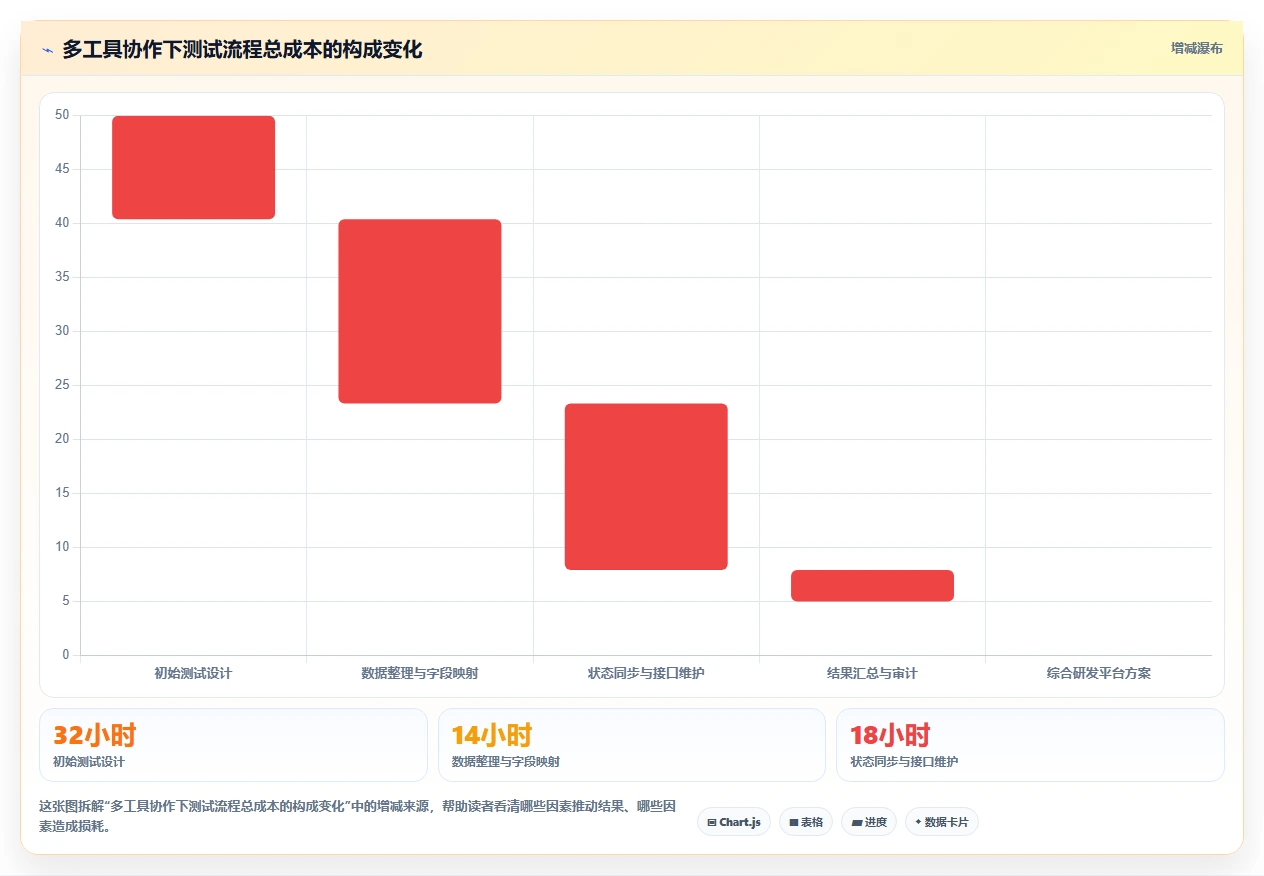This screenshot has width=1264, height=876.
Task: Select the small red bar for 结果汇总与审计
Action: (x=872, y=586)
